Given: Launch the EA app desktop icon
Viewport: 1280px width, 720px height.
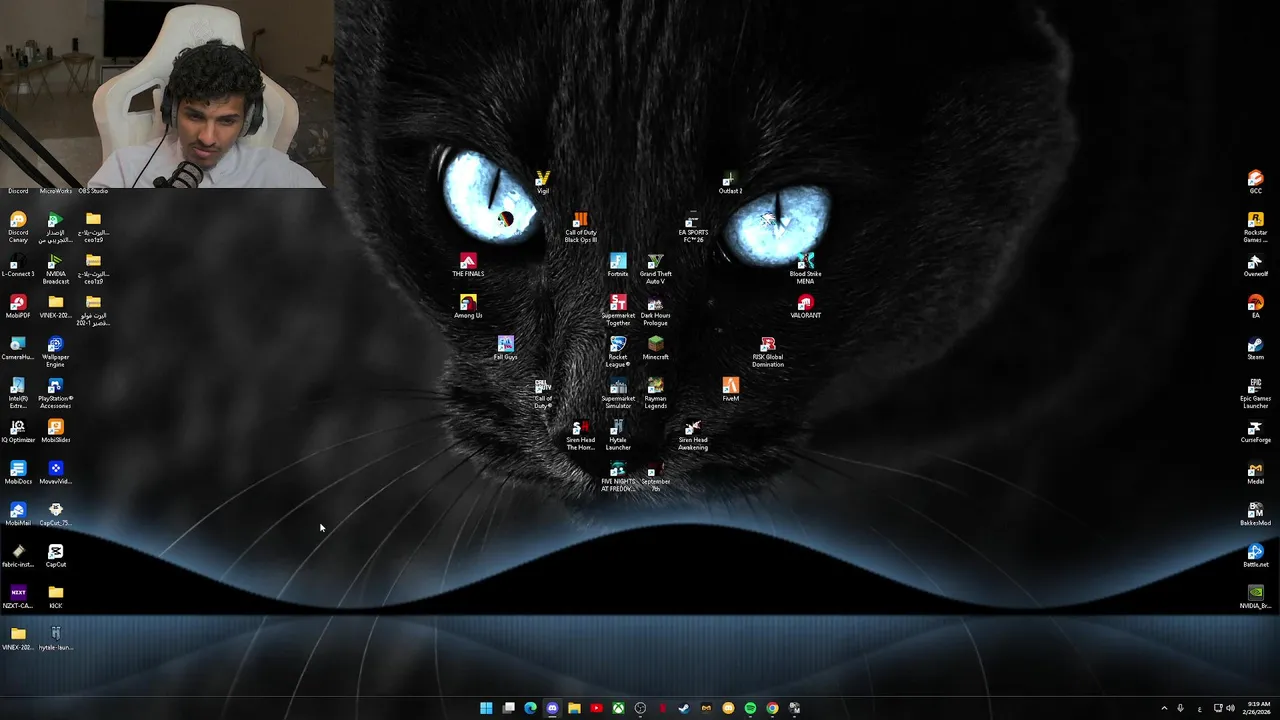Looking at the screenshot, I should click(1255, 307).
